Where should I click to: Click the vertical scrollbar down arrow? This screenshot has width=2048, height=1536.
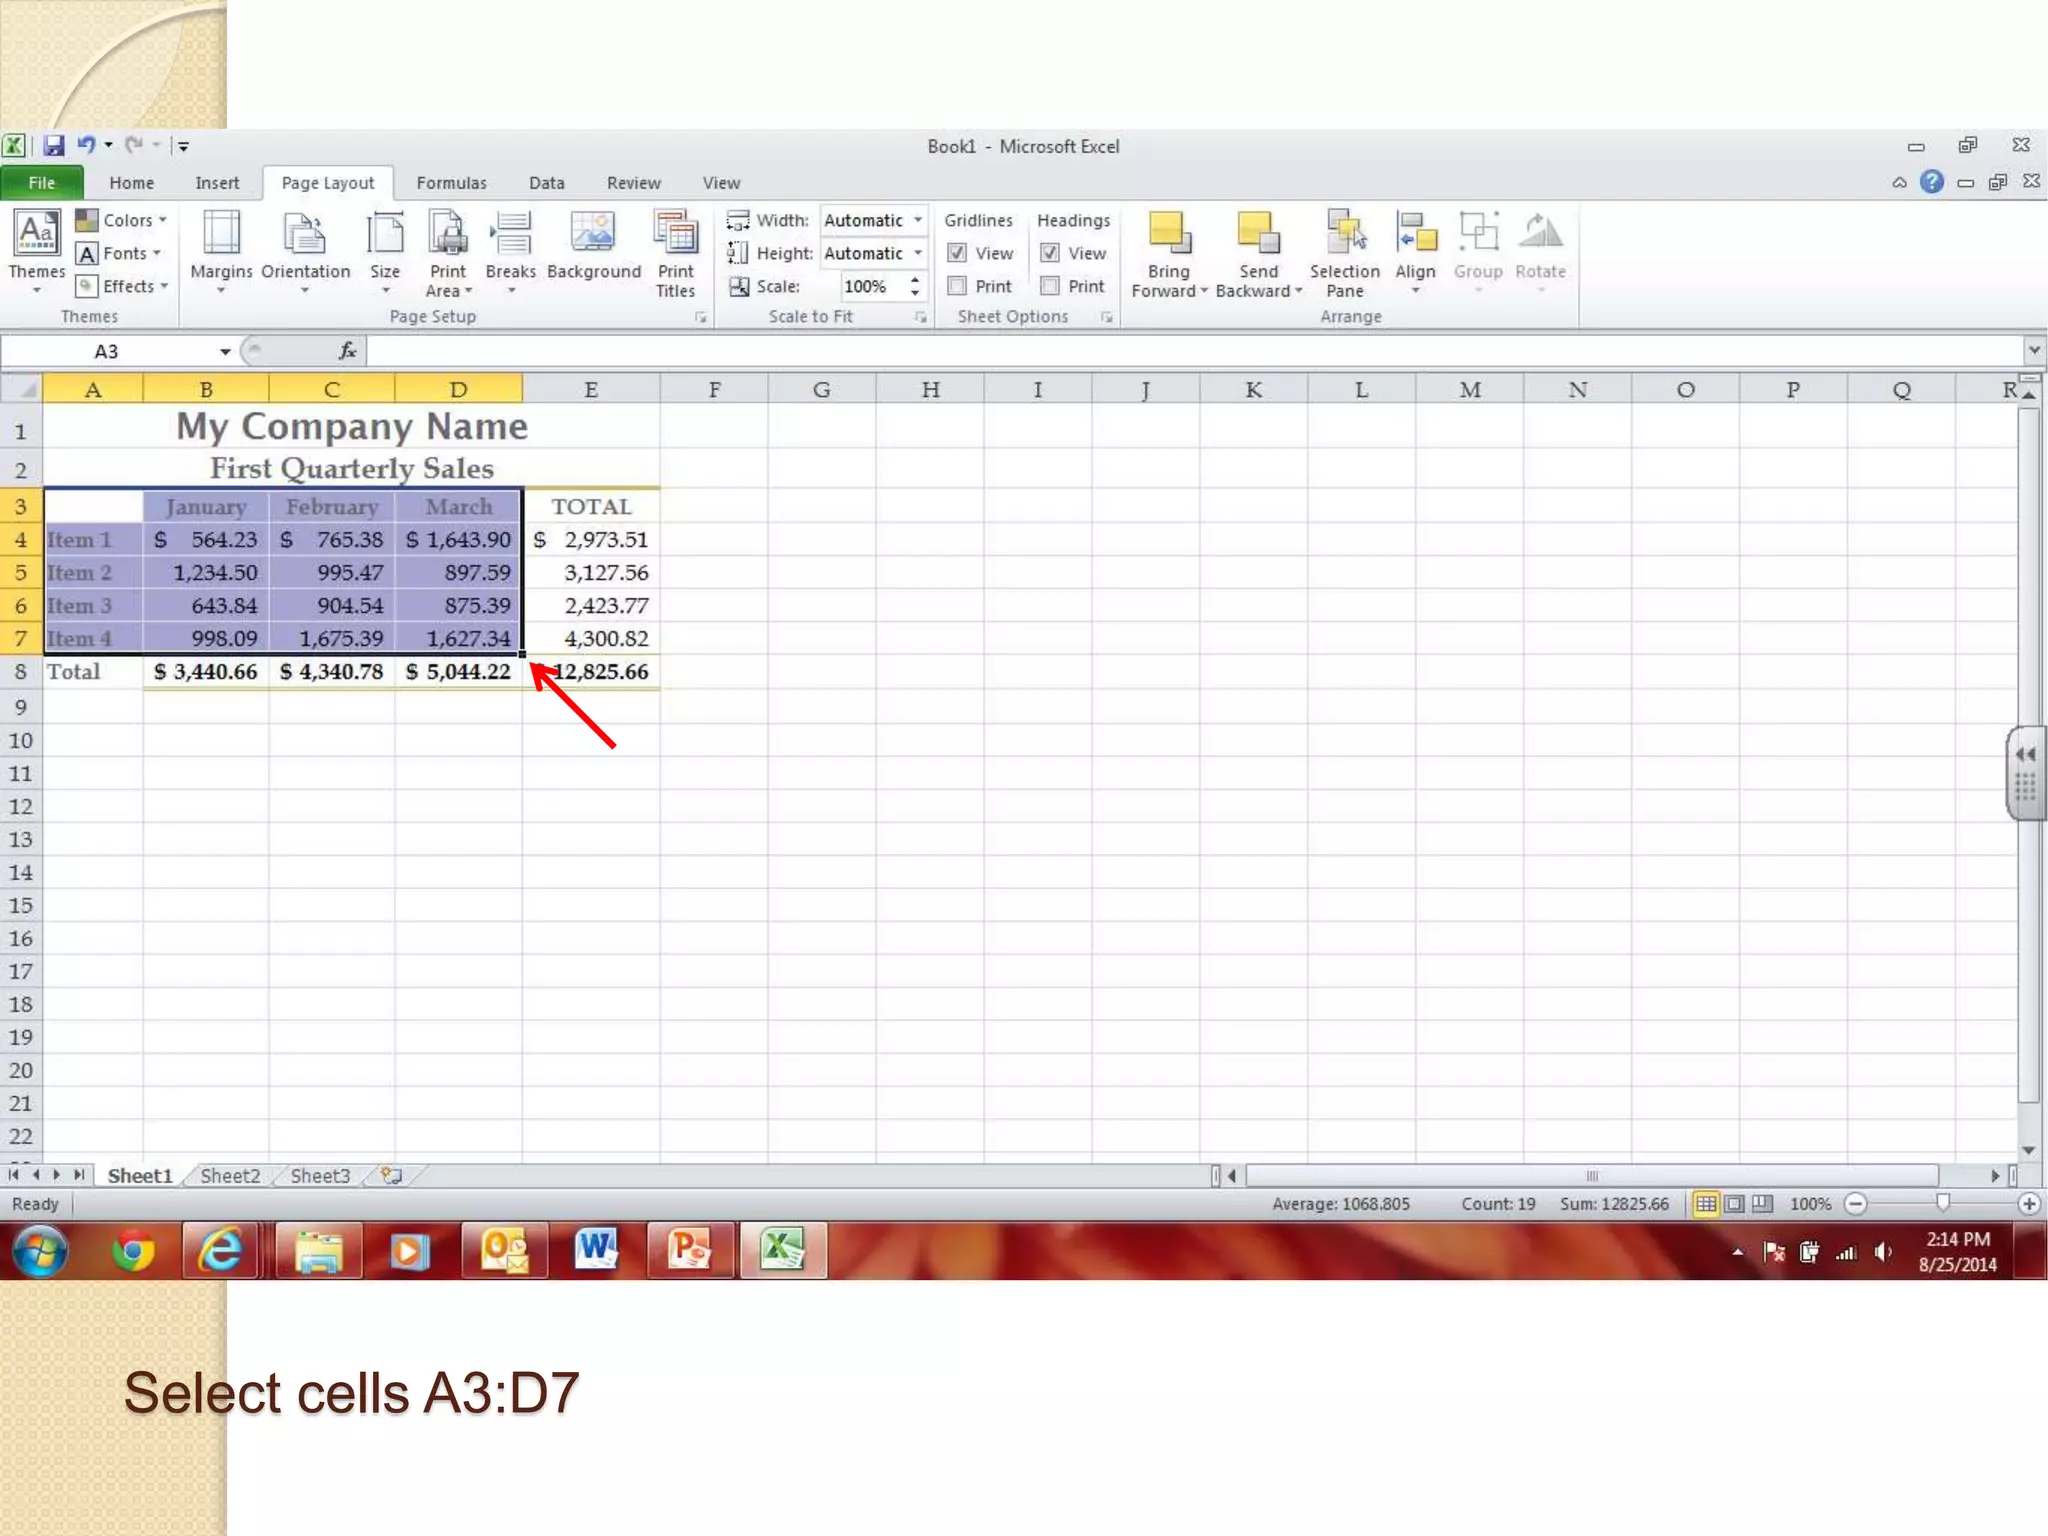pos(2028,1151)
